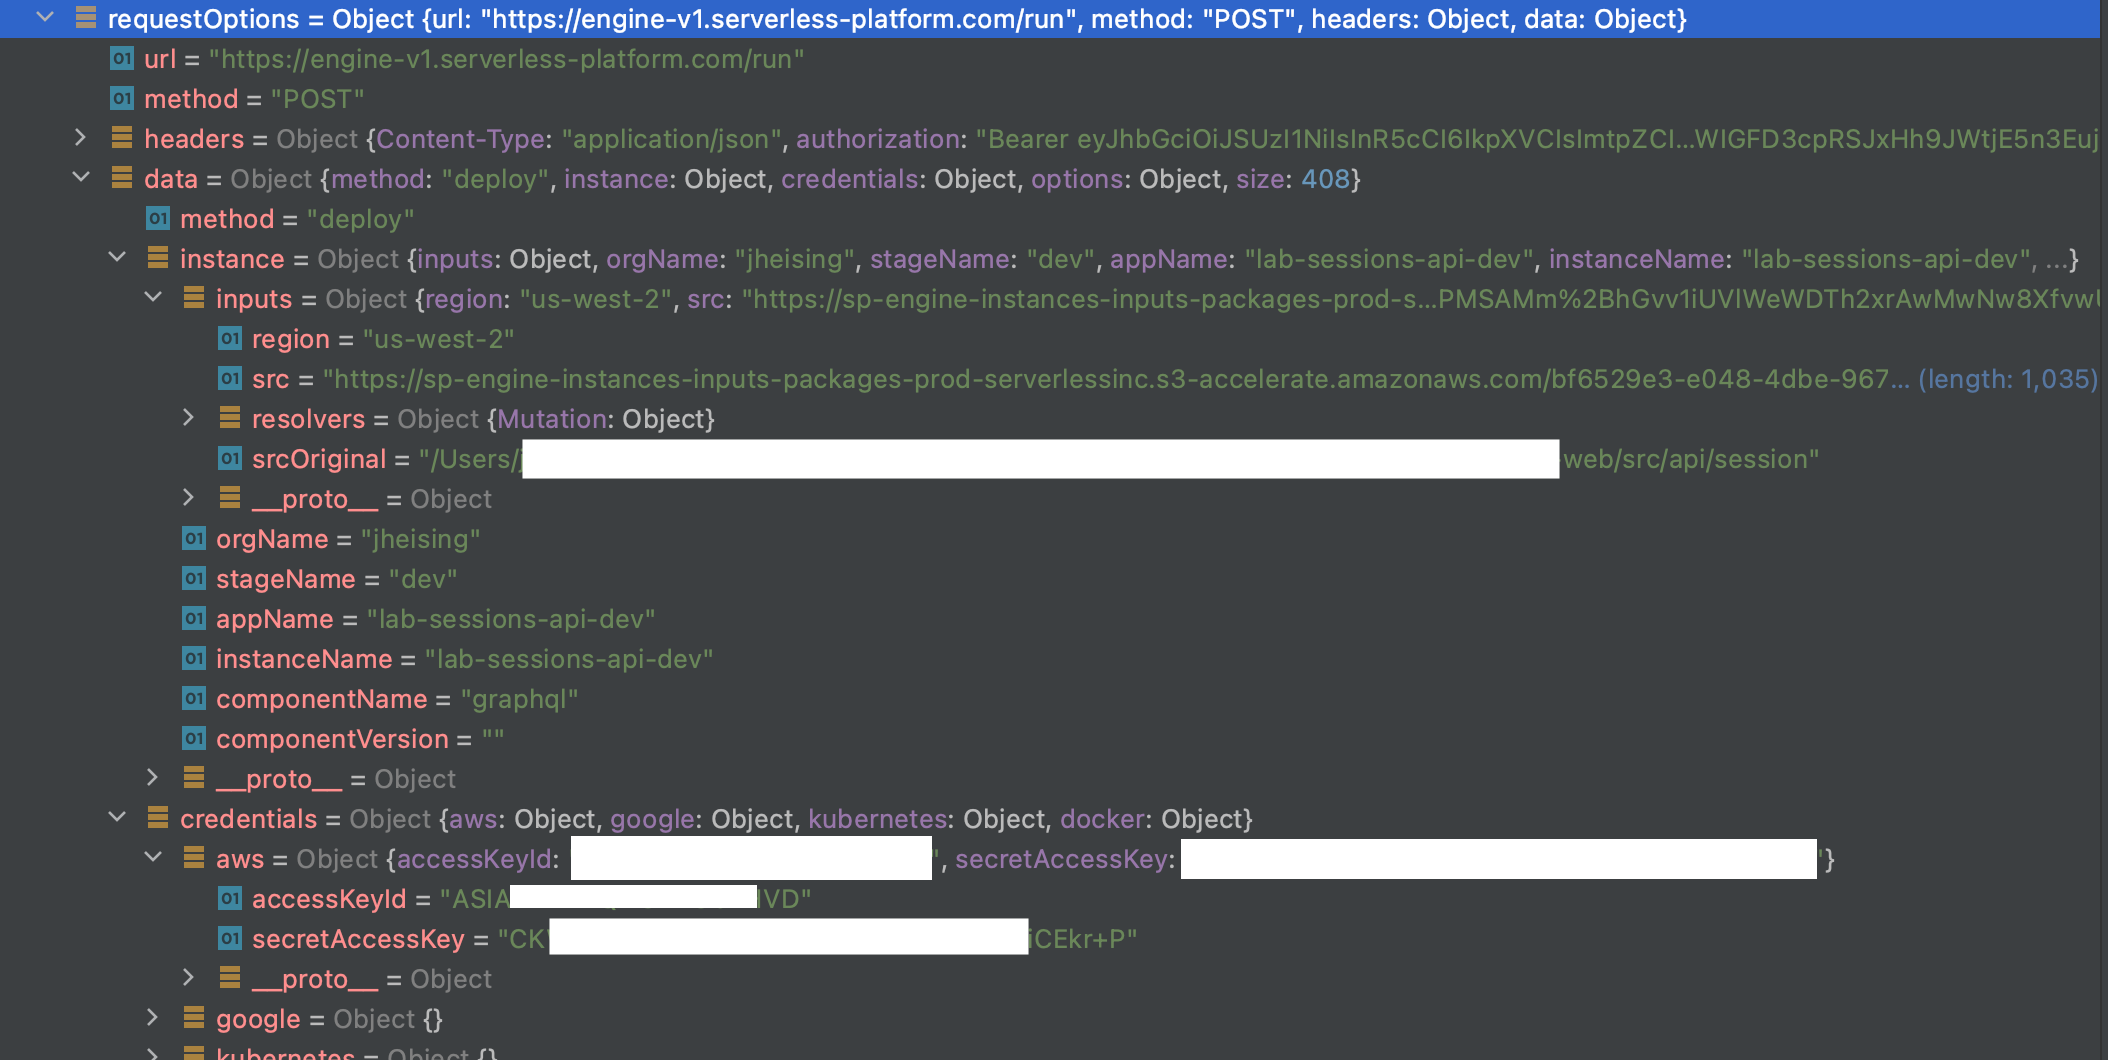Collapse the data object node

click(x=81, y=178)
